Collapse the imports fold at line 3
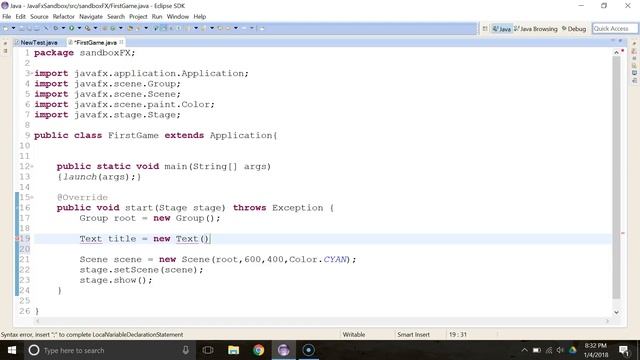The width and height of the screenshot is (640, 360). pyautogui.click(x=32, y=73)
